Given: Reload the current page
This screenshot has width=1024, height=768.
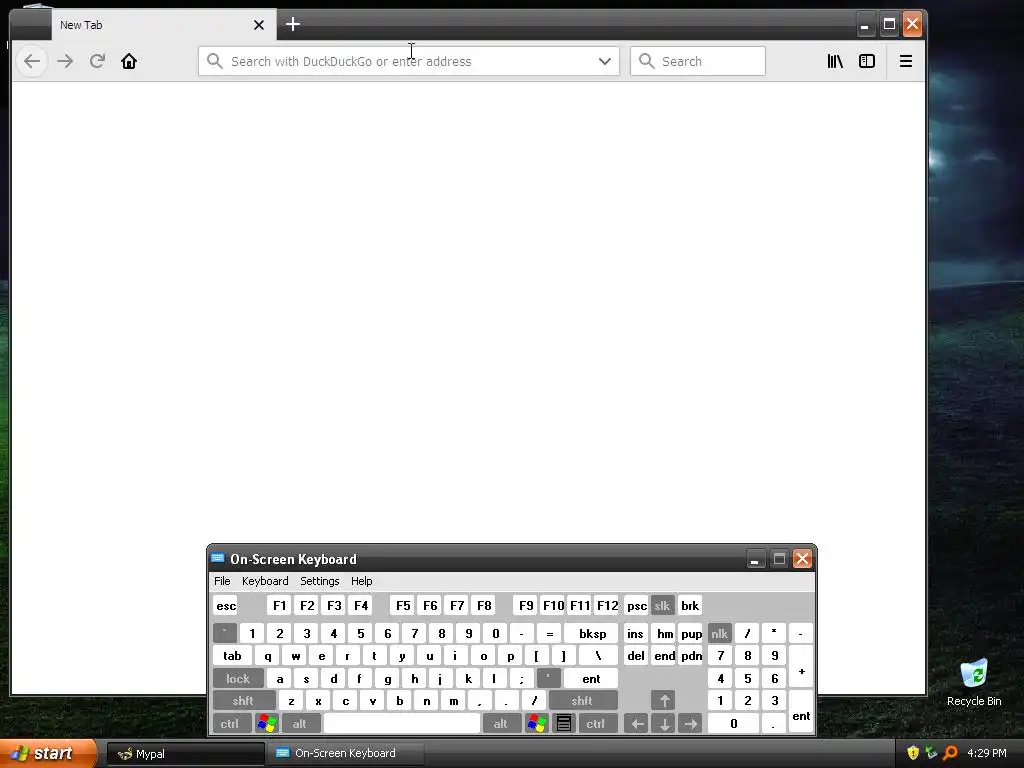Looking at the screenshot, I should 97,61.
